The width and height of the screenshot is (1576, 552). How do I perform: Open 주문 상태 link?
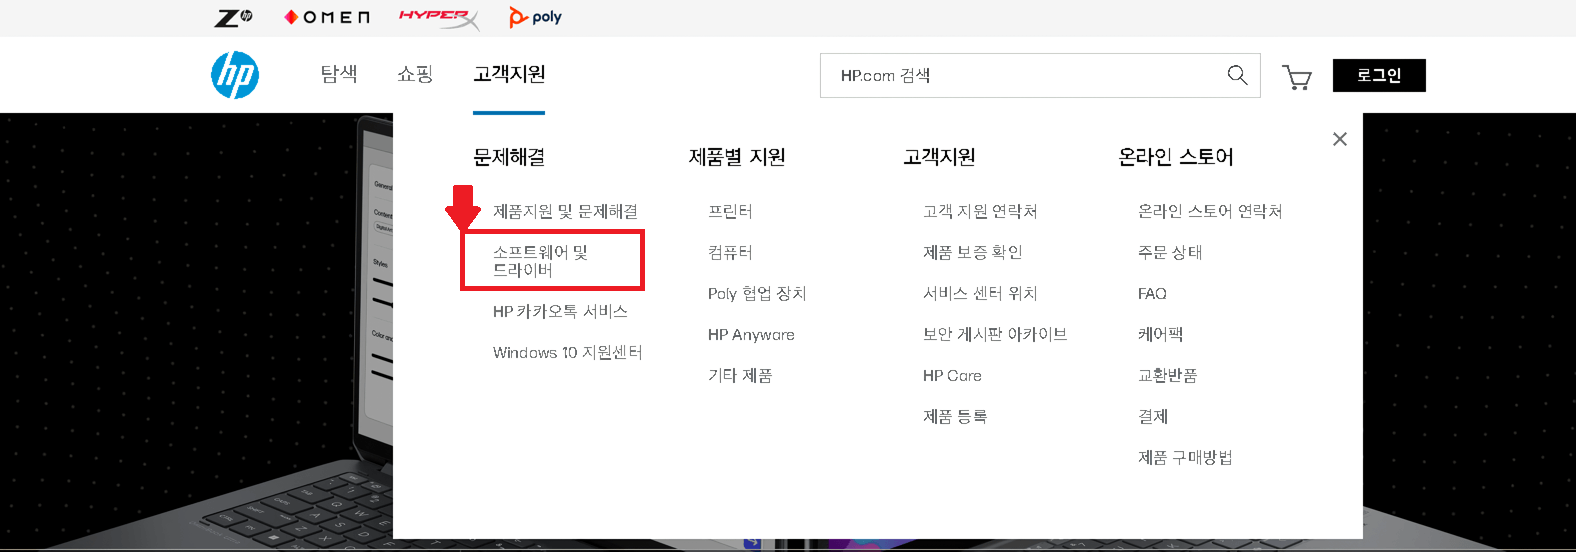coord(1170,252)
